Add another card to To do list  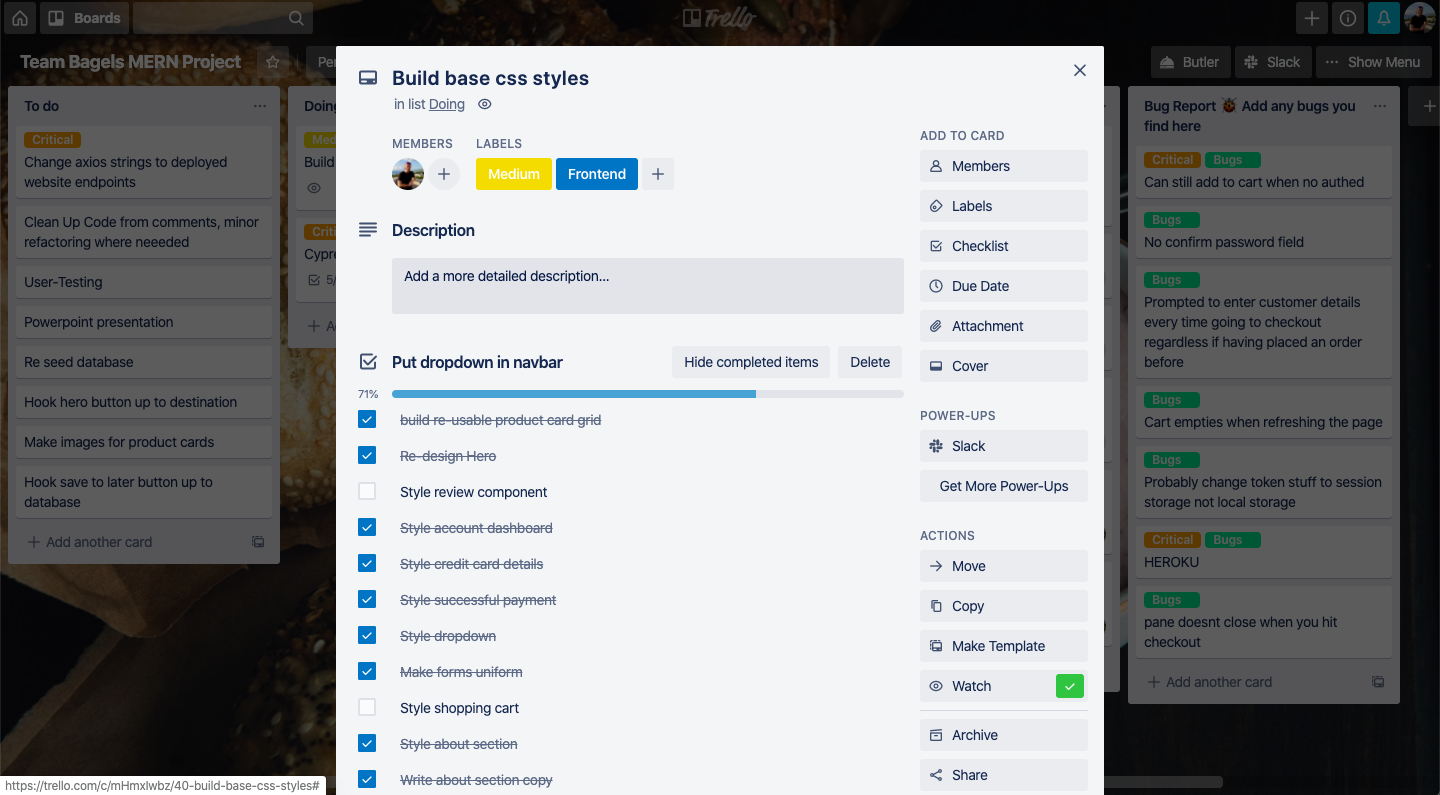[x=90, y=542]
